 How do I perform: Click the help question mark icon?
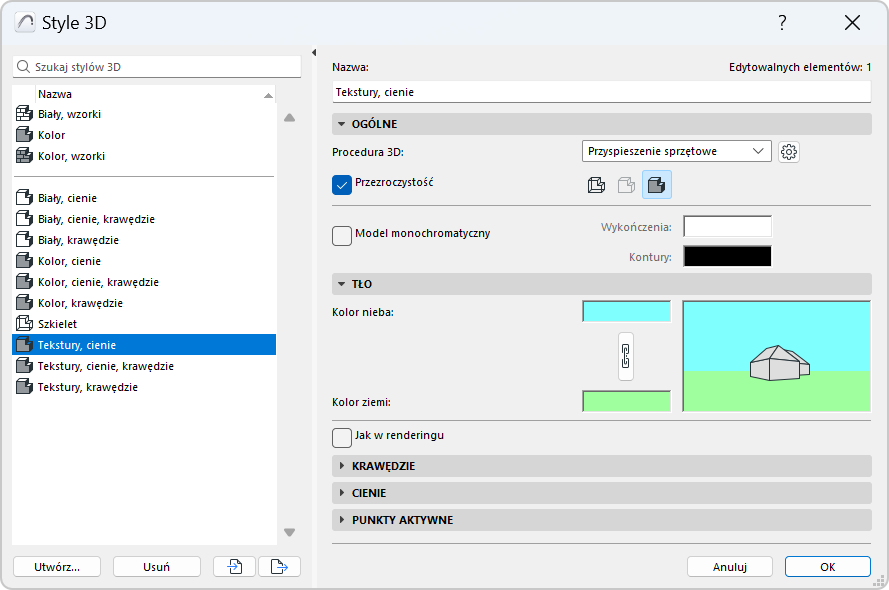pyautogui.click(x=782, y=23)
